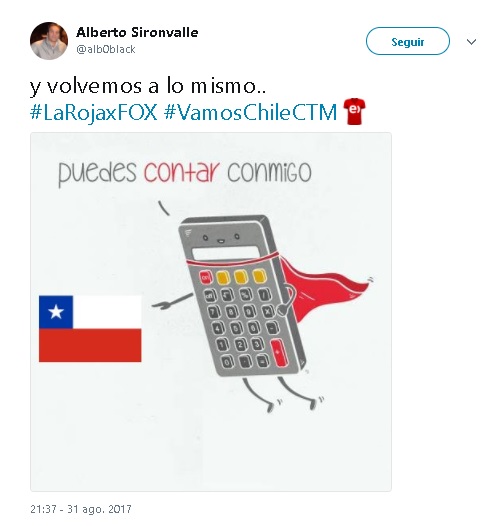Open the Alberto Sironvalle display name

click(137, 33)
